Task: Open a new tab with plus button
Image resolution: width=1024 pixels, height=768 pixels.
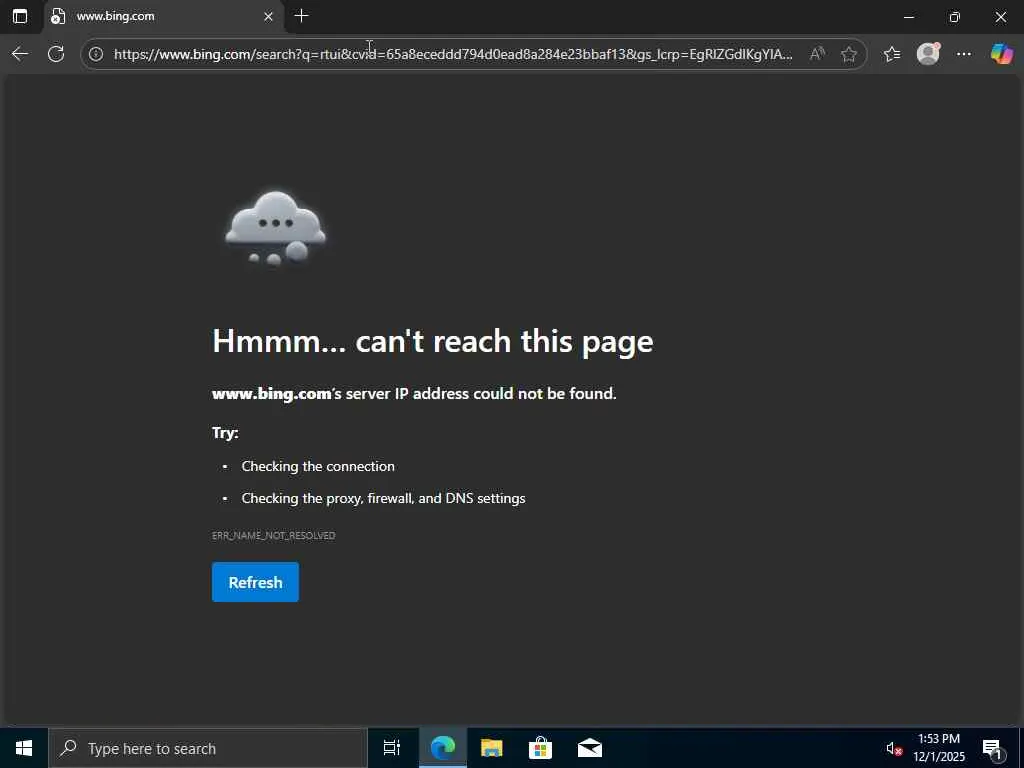Action: 301,16
